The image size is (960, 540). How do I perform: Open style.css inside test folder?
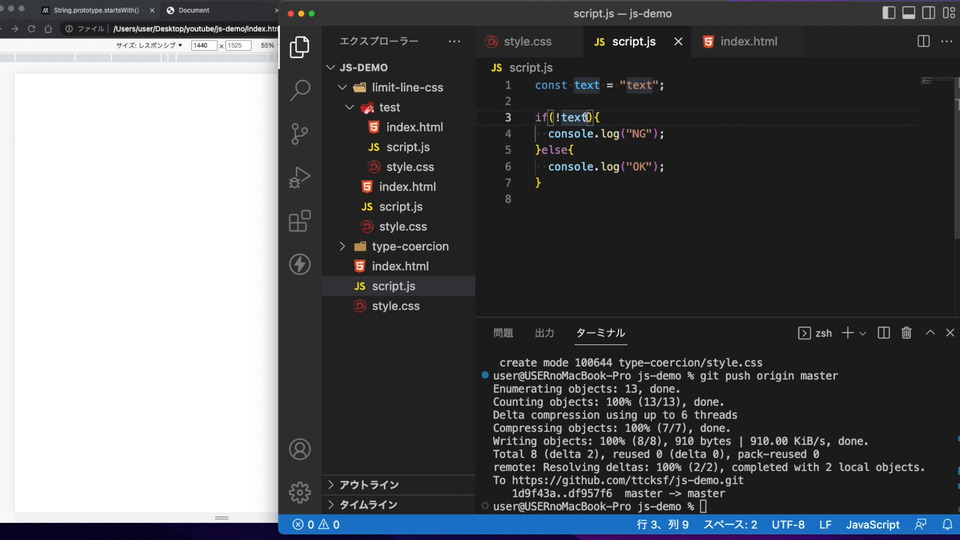pos(399,167)
